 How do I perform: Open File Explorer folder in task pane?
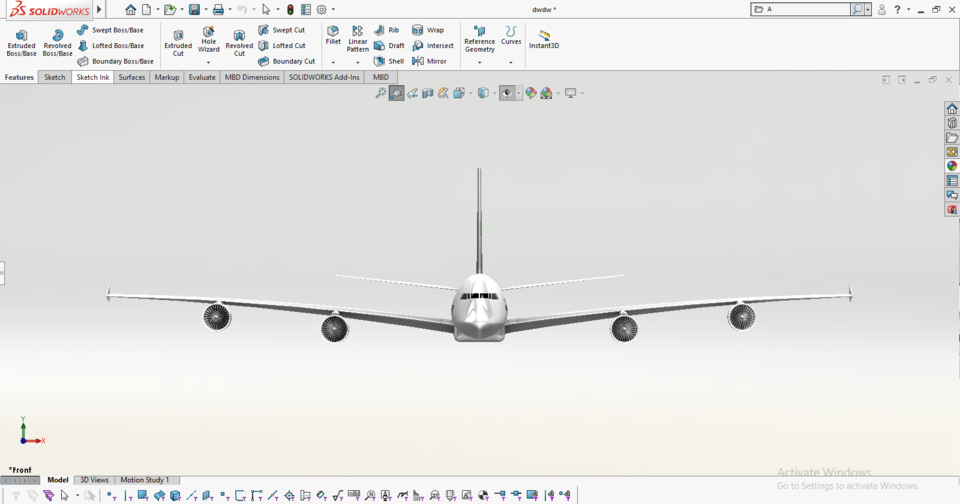[x=952, y=138]
